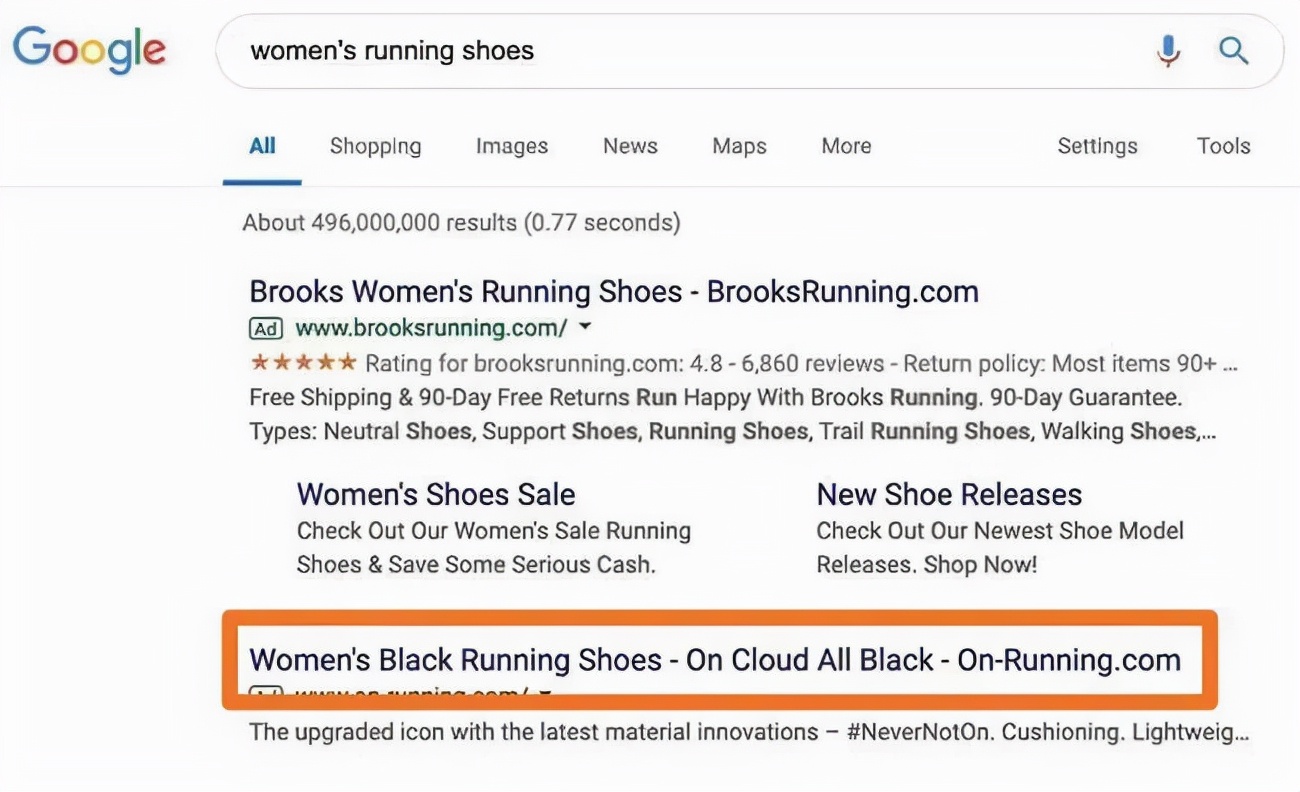The width and height of the screenshot is (1300, 792).
Task: Expand the More search options menu
Action: point(846,146)
